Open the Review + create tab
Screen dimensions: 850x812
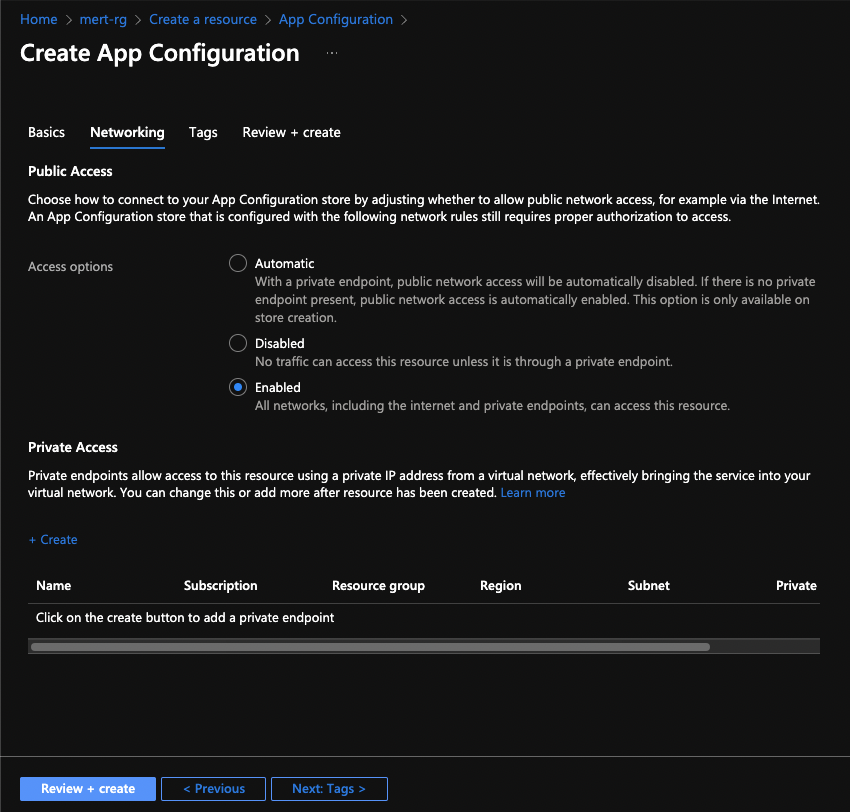(x=291, y=132)
